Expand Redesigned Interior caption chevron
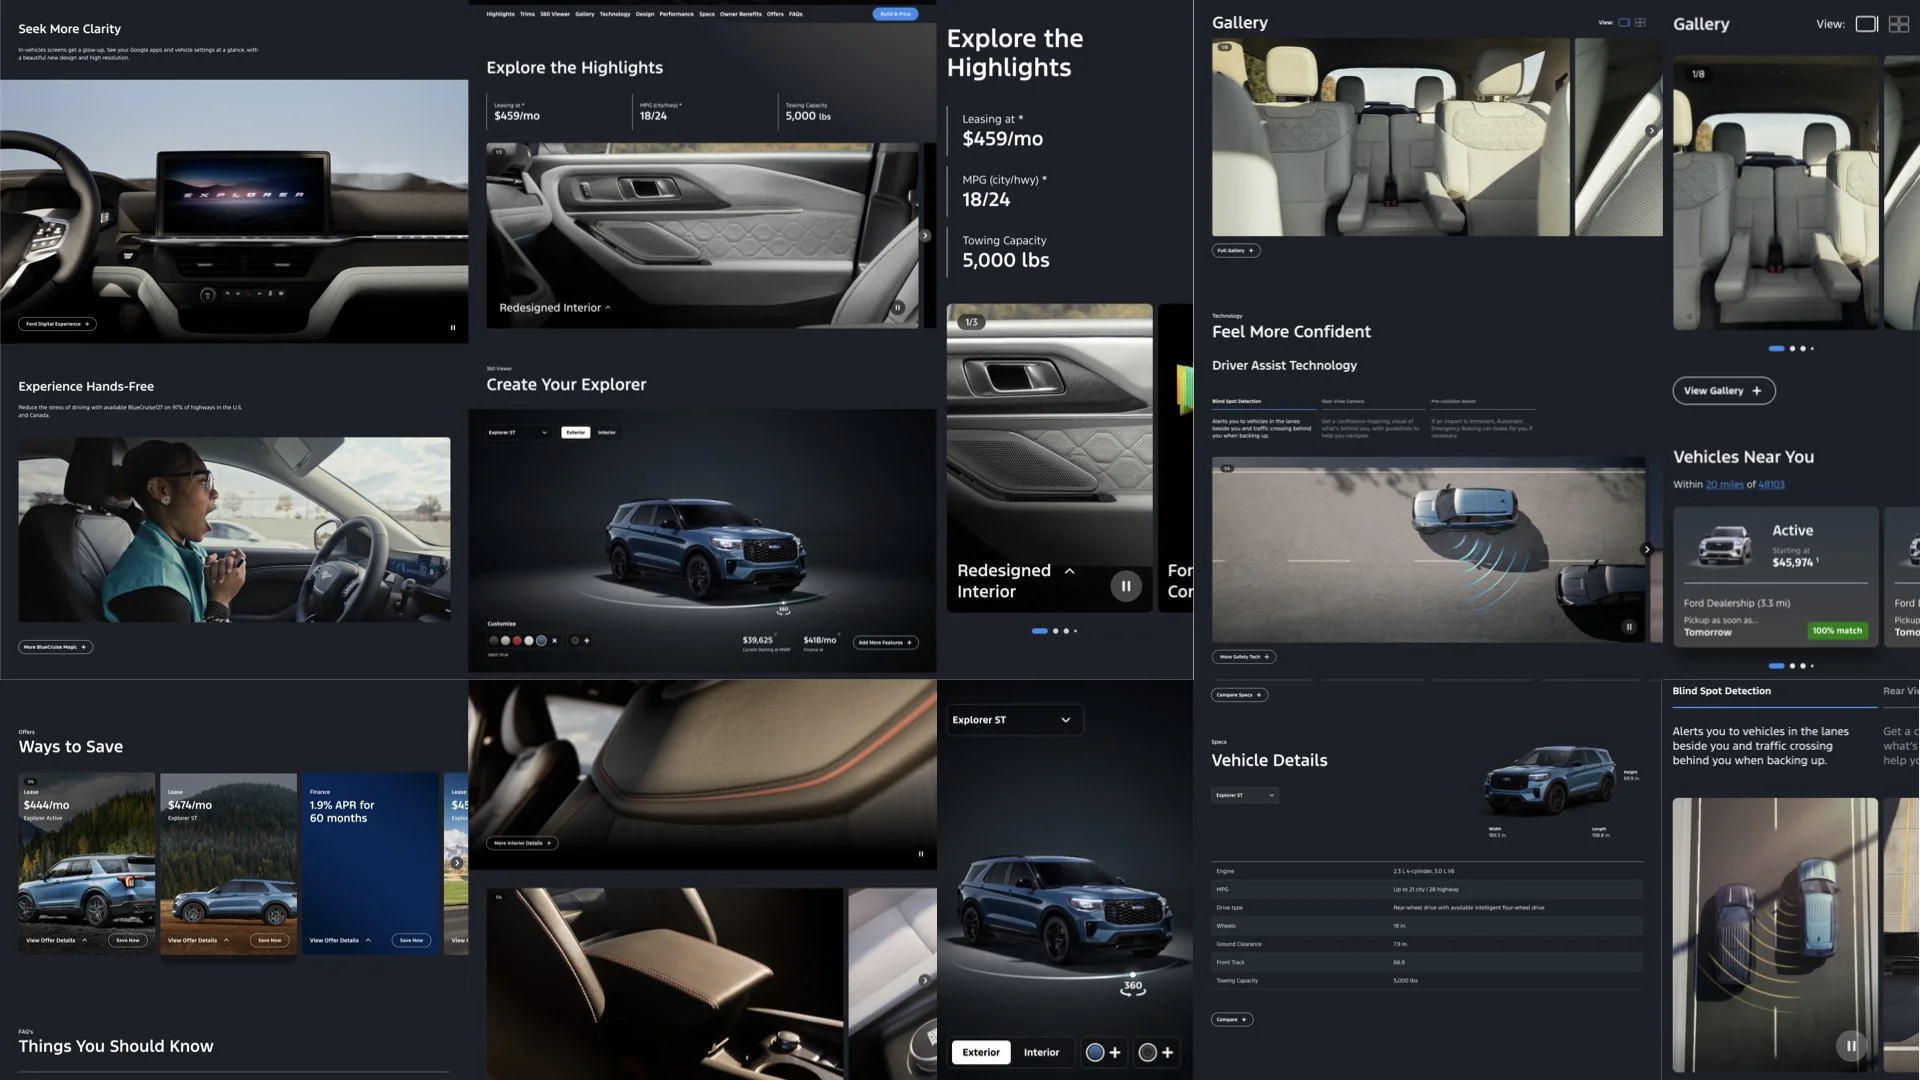Screen dimensions: 1920x1080 click(1069, 571)
